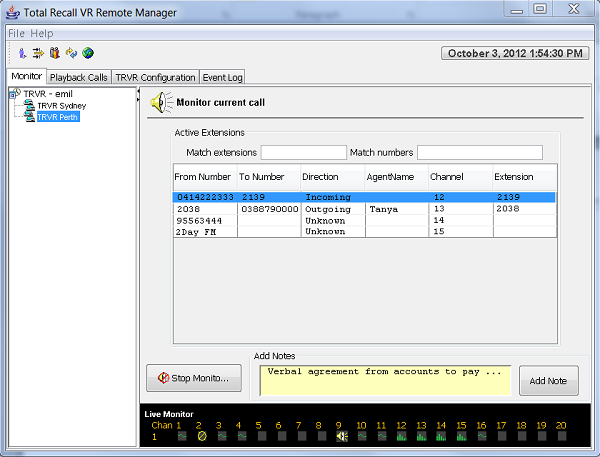Viewport: 600px width, 457px height.
Task: Open the File menu
Action: (x=17, y=33)
